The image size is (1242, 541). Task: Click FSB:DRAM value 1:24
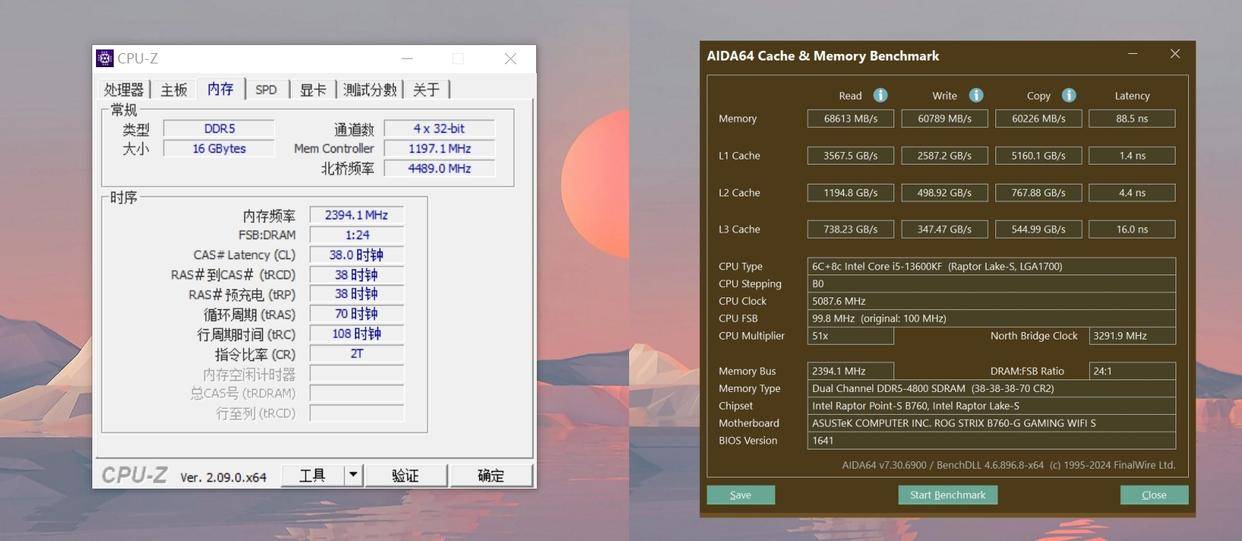(x=356, y=235)
